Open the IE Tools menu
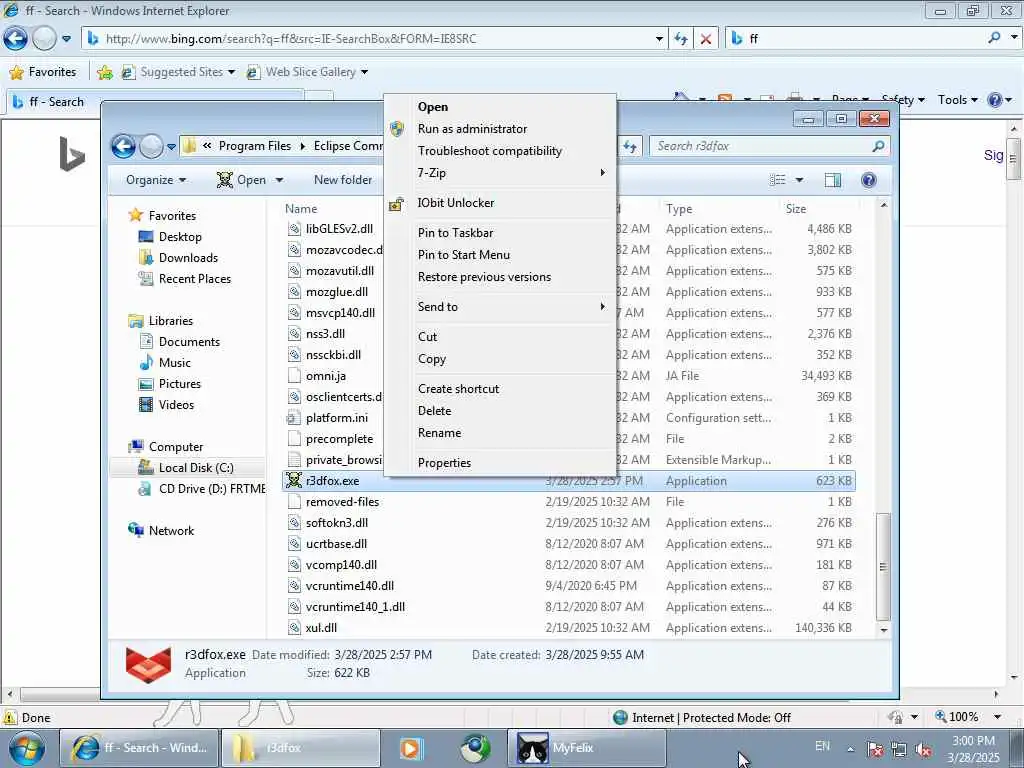 pyautogui.click(x=957, y=100)
